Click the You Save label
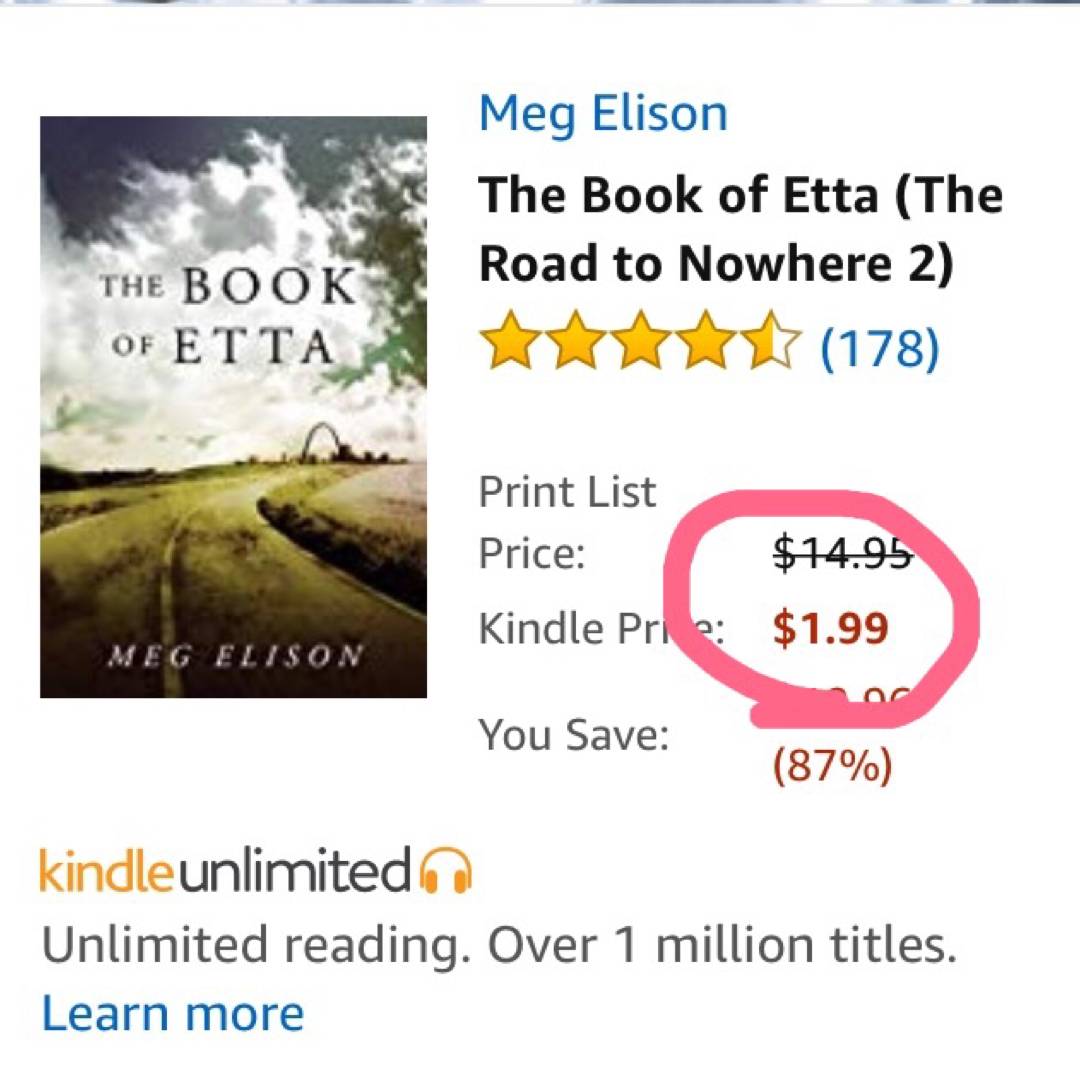This screenshot has width=1080, height=1080. [573, 736]
